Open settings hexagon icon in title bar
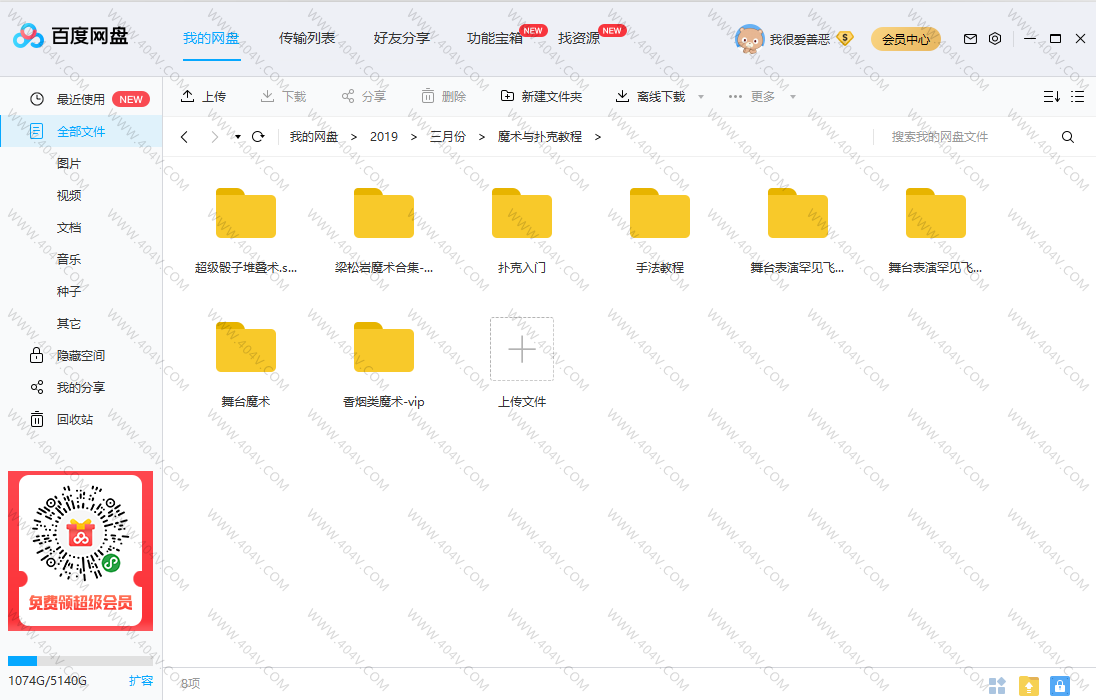This screenshot has width=1096, height=700. click(995, 39)
